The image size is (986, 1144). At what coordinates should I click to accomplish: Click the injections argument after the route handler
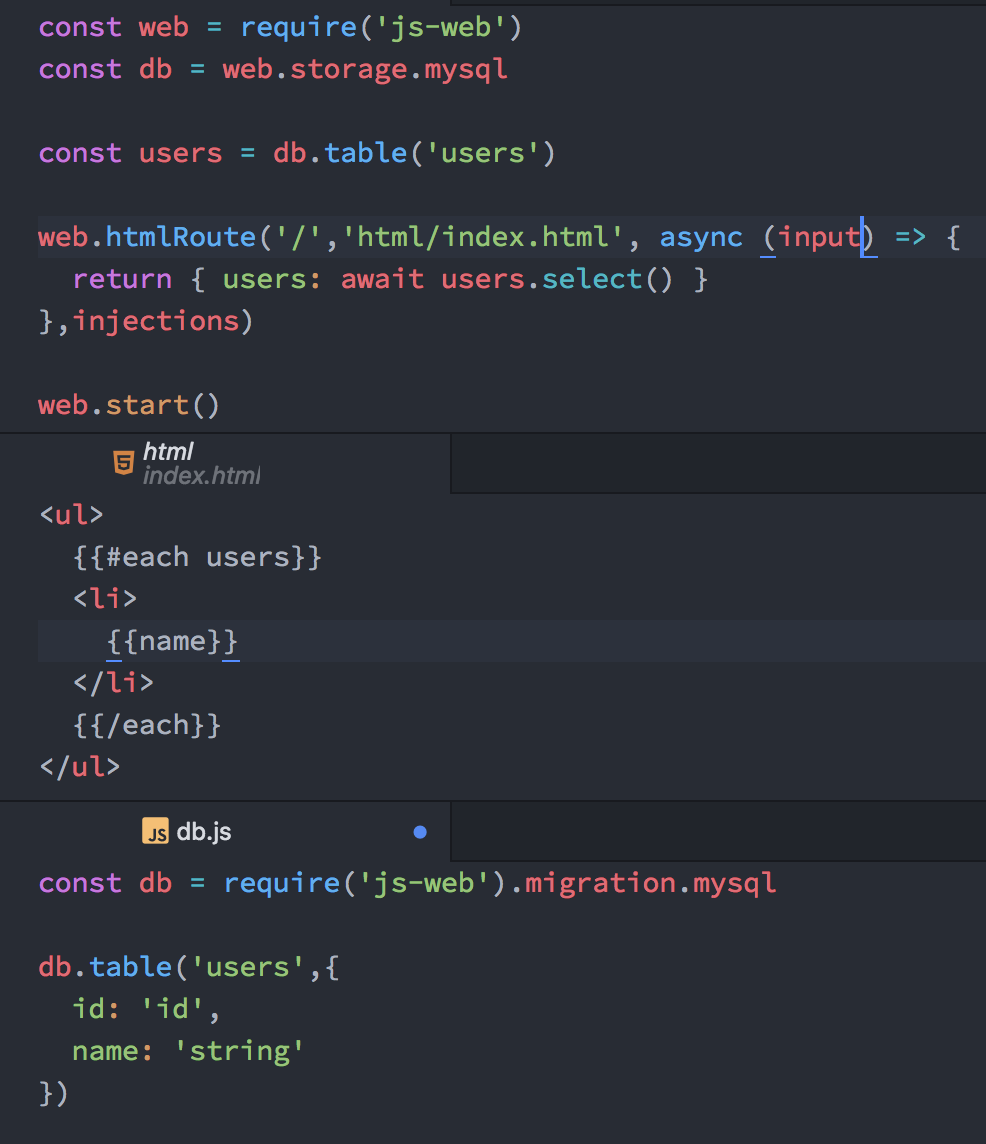(157, 320)
